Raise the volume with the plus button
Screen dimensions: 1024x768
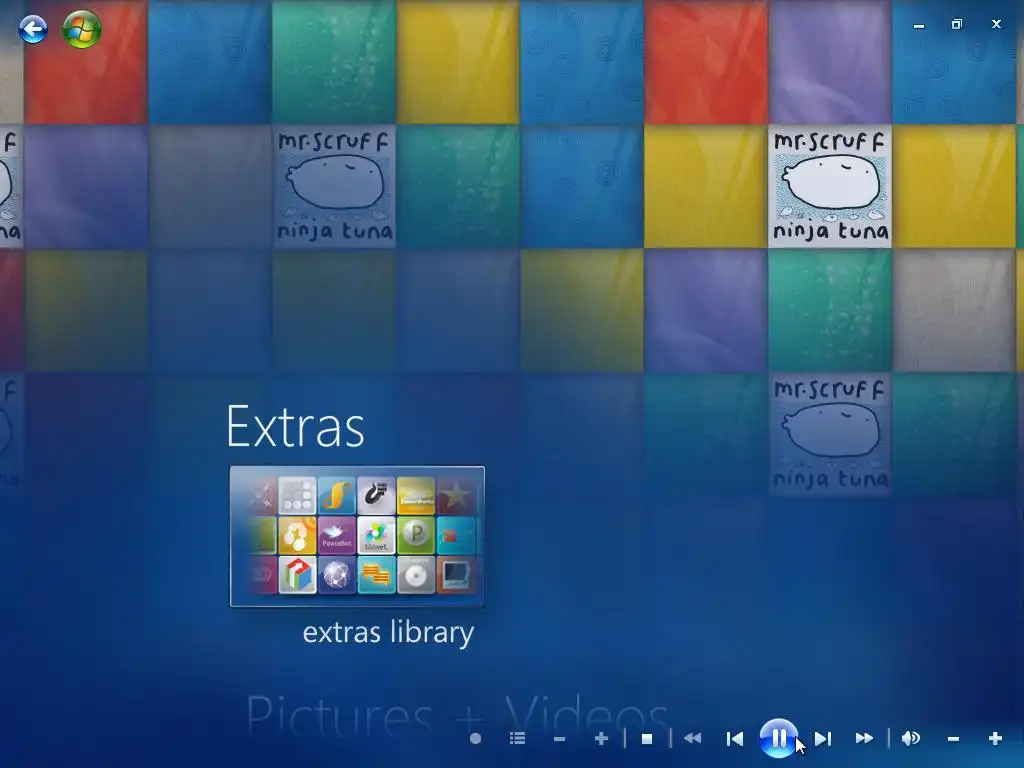(995, 739)
